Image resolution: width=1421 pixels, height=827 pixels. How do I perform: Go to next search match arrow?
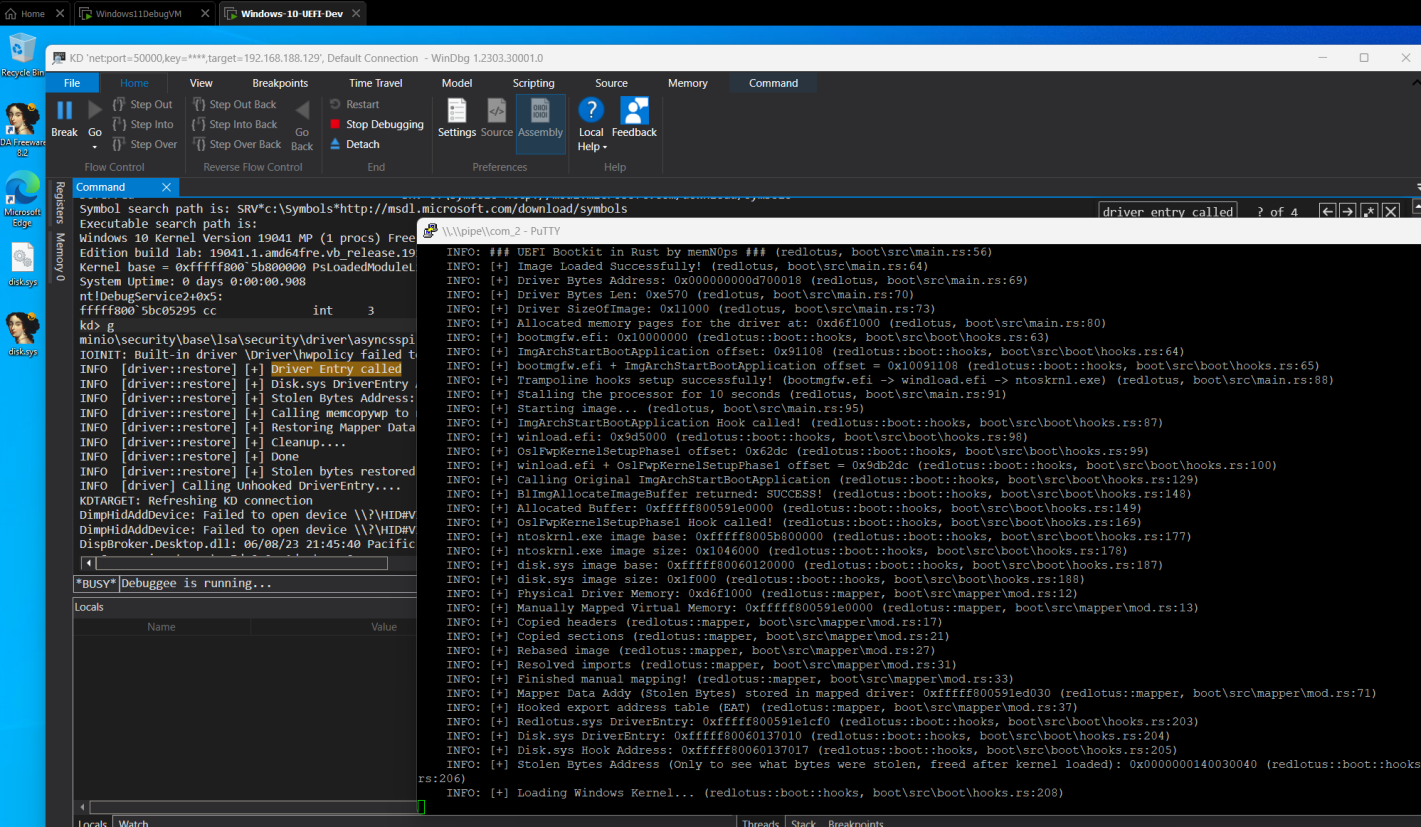pos(1347,211)
